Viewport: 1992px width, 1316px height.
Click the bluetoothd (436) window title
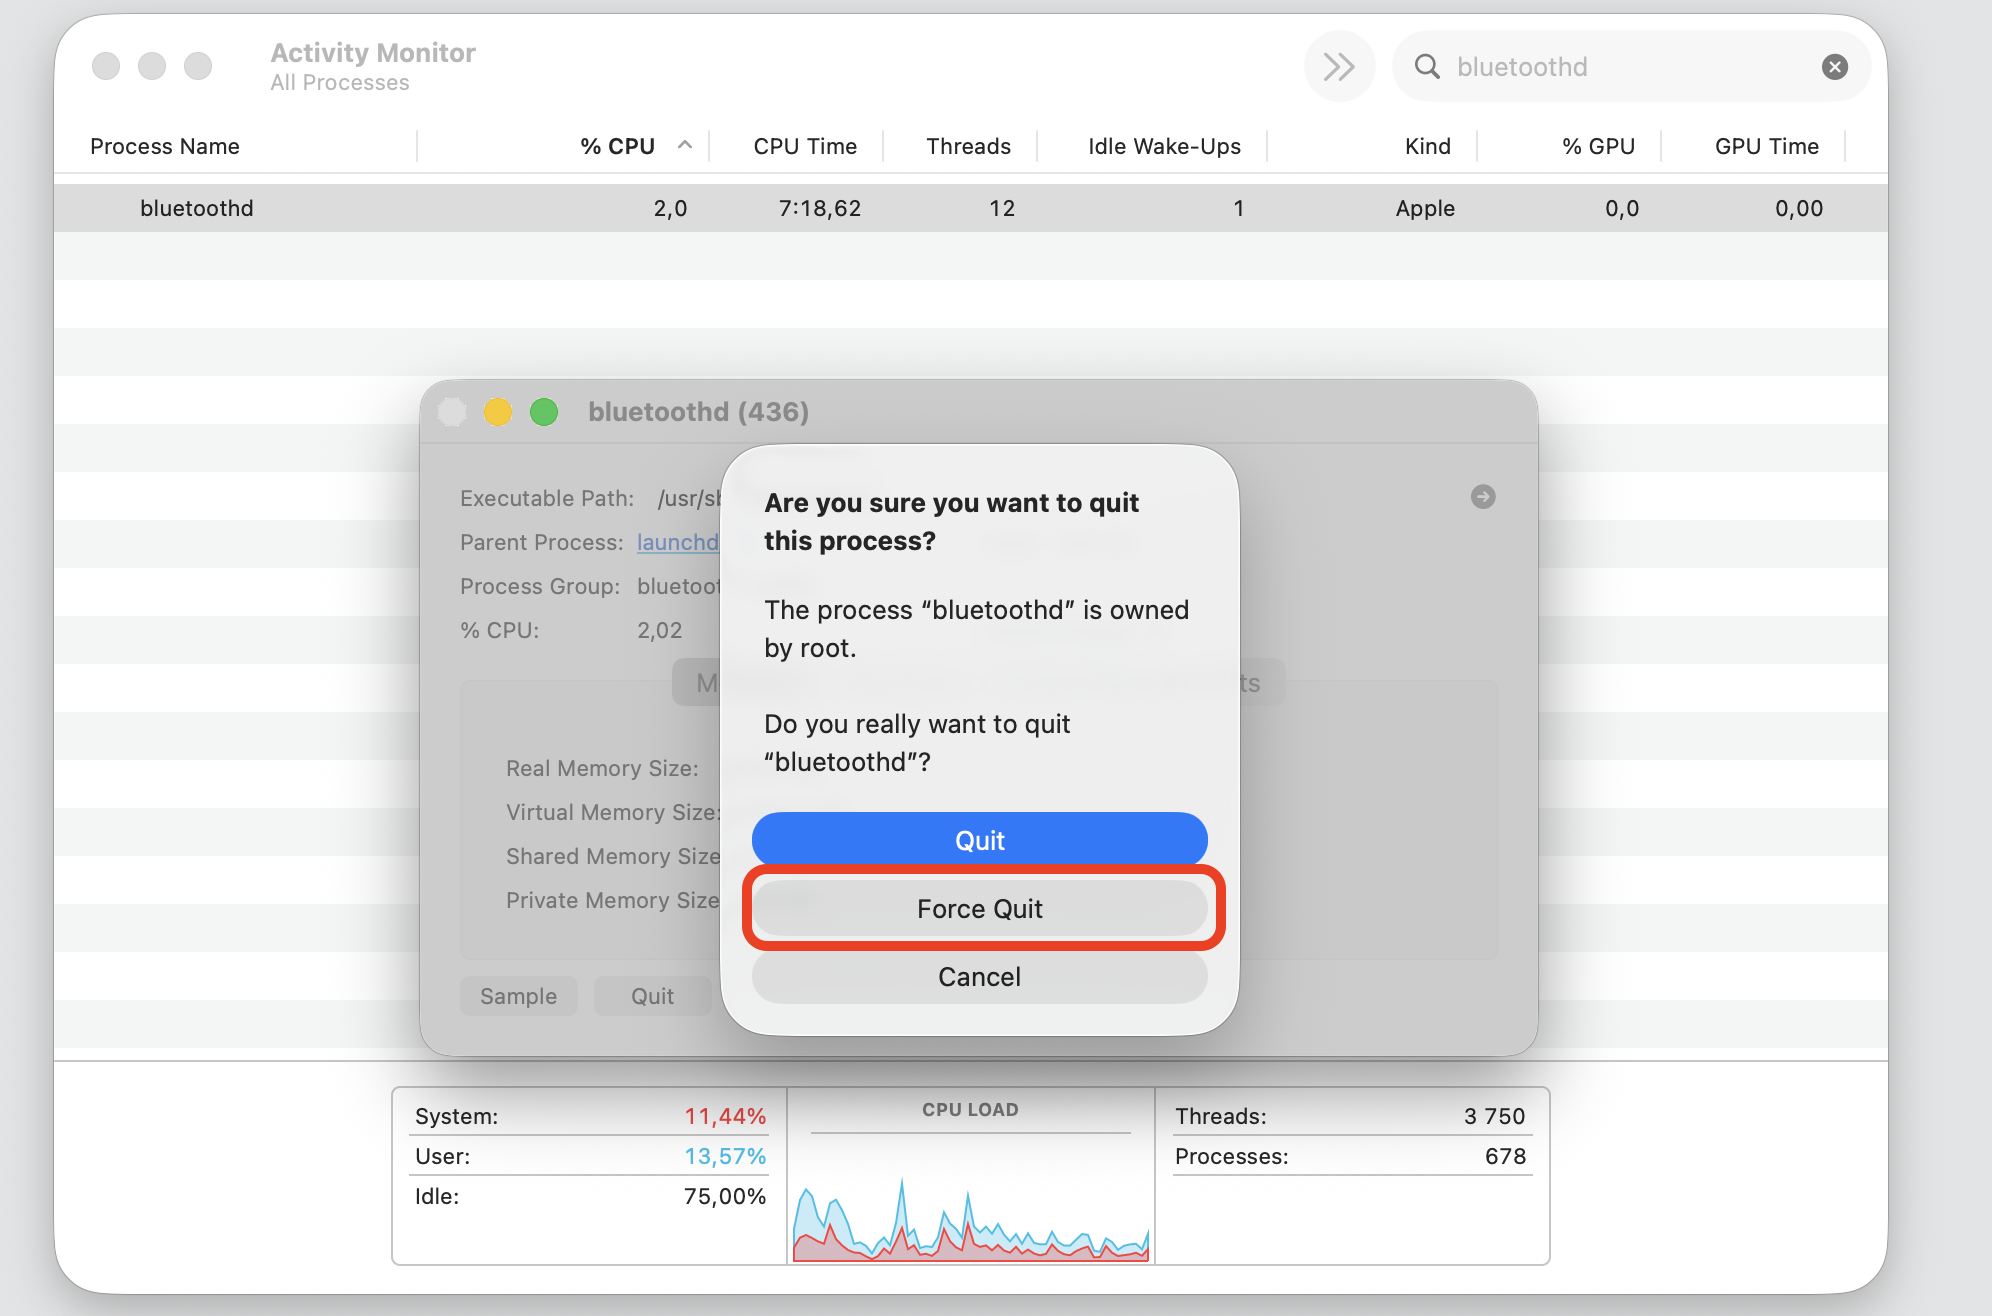click(698, 411)
